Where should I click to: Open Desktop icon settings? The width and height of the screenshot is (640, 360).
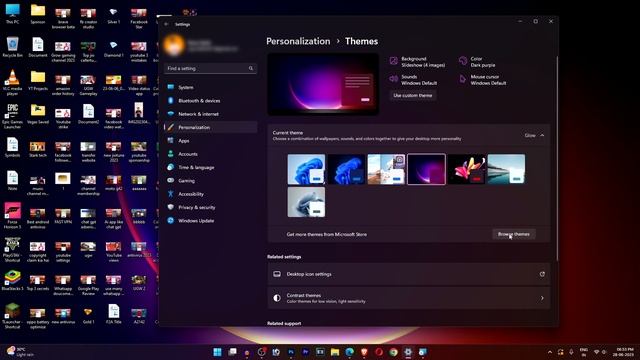(409, 274)
